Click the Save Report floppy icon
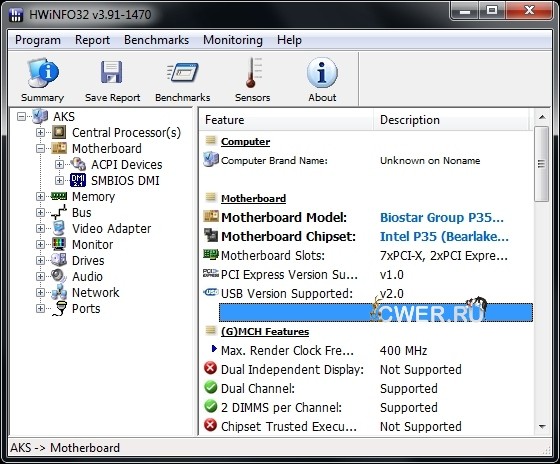Screen dimensions: 560x464 point(111,72)
